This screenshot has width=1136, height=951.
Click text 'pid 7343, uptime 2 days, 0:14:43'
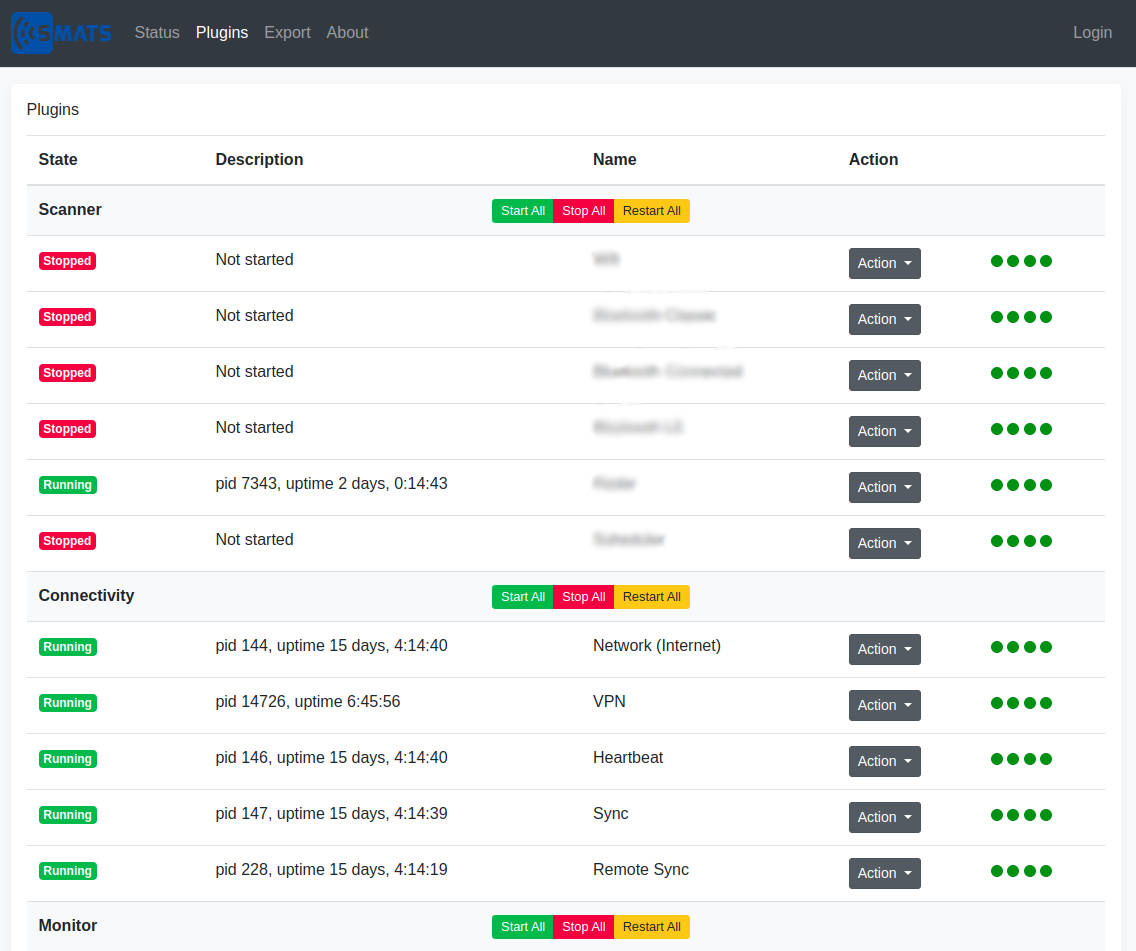tap(331, 483)
